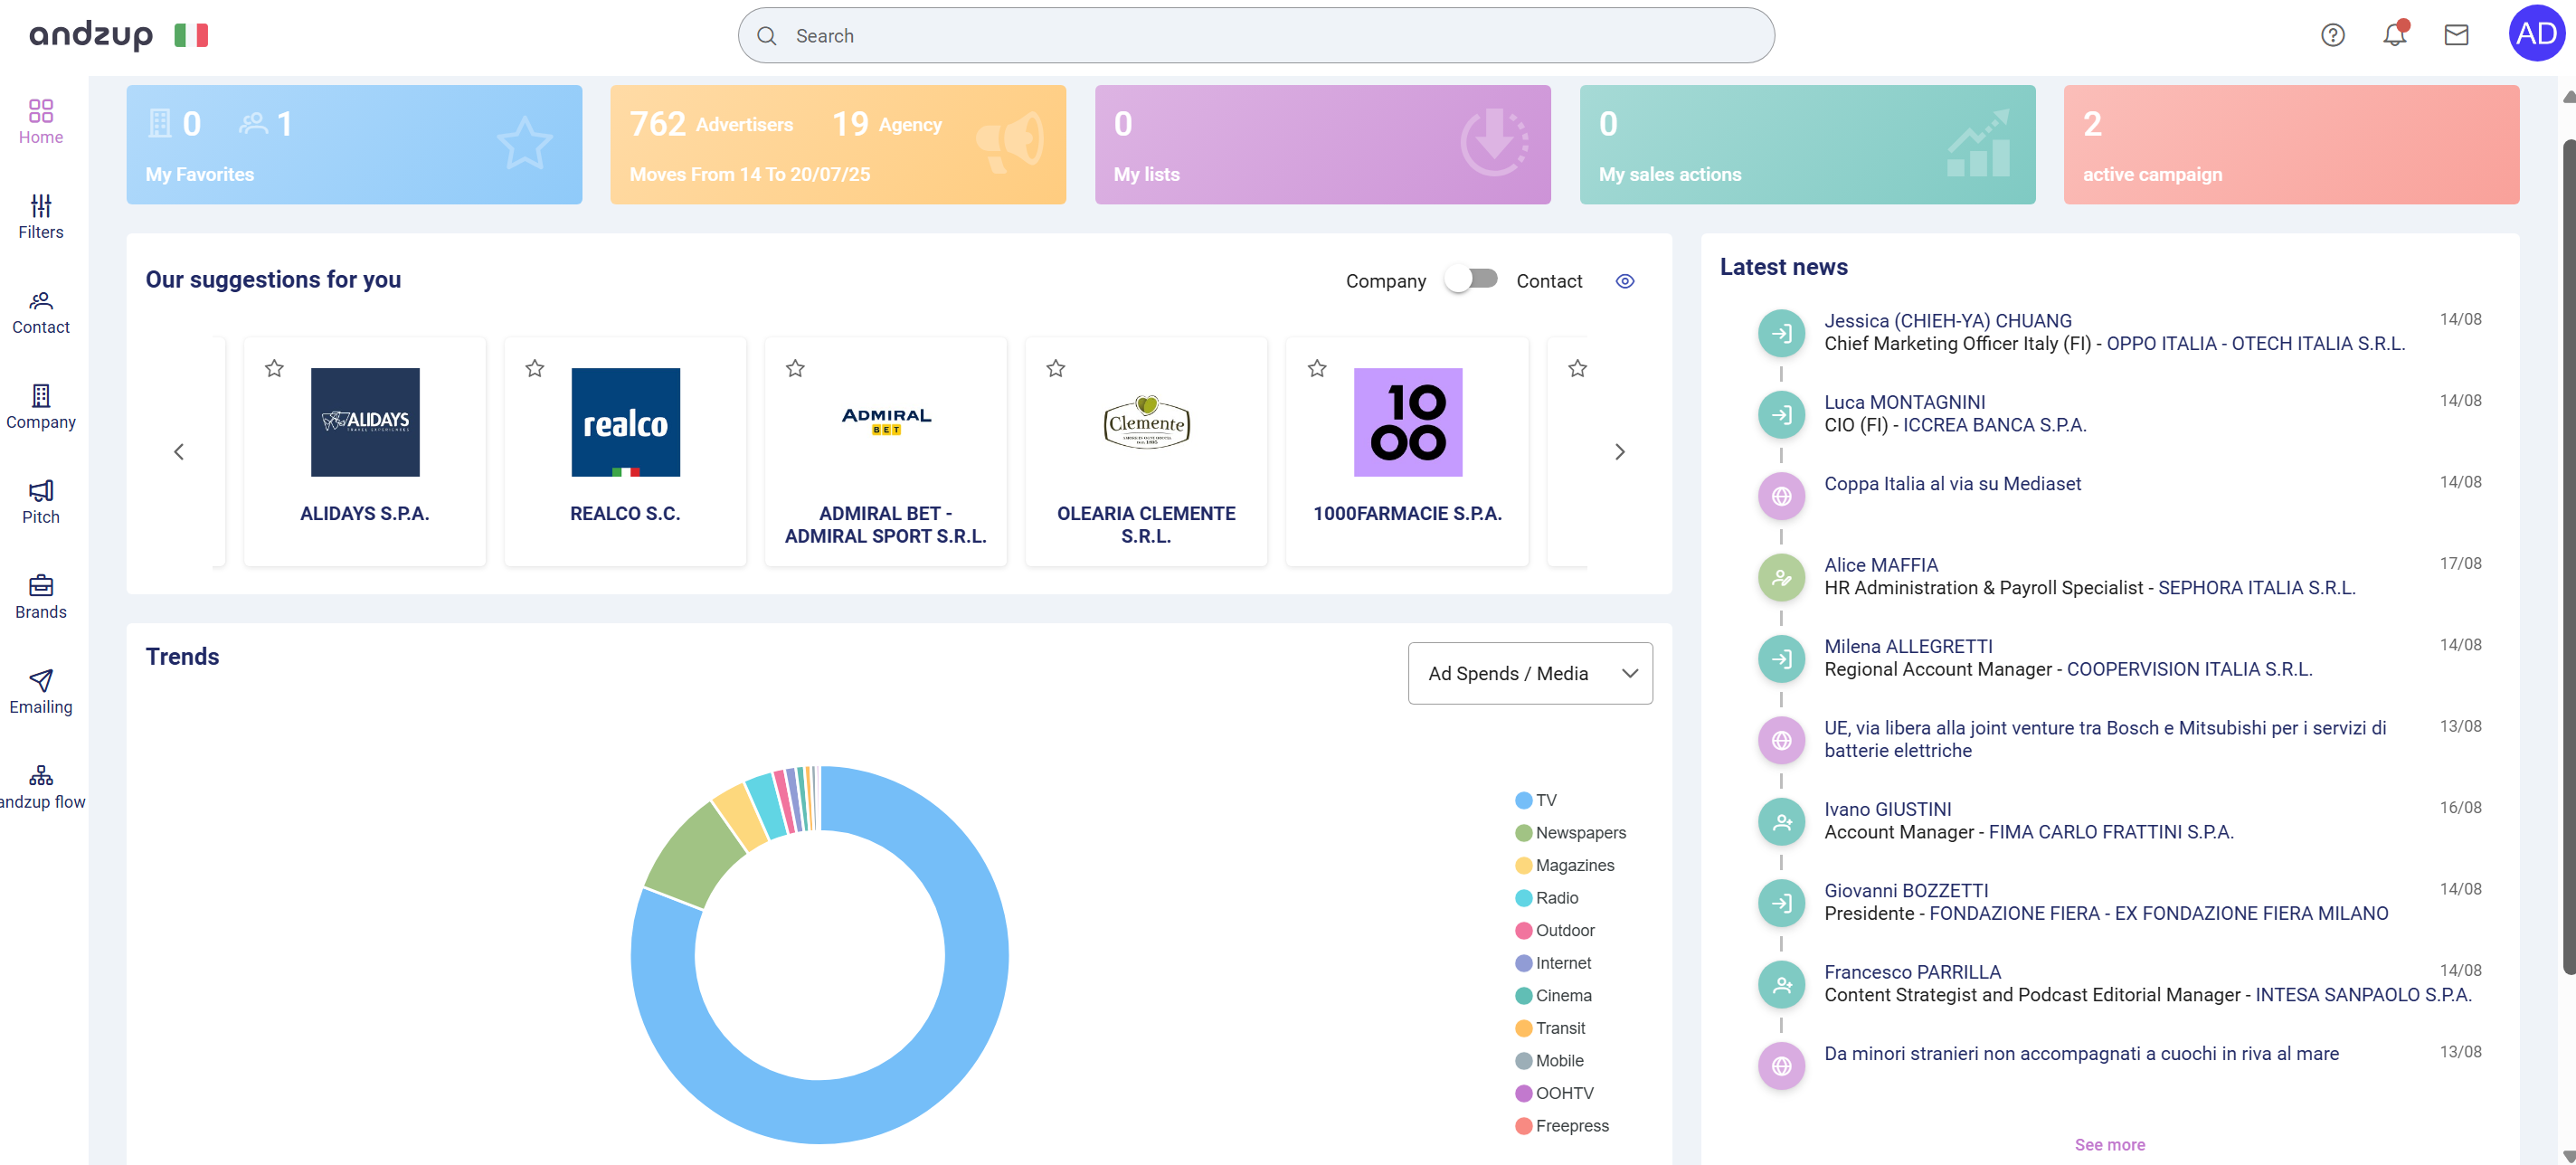Select the Contact section in the sidebar
This screenshot has width=2576, height=1165.
coord(41,312)
